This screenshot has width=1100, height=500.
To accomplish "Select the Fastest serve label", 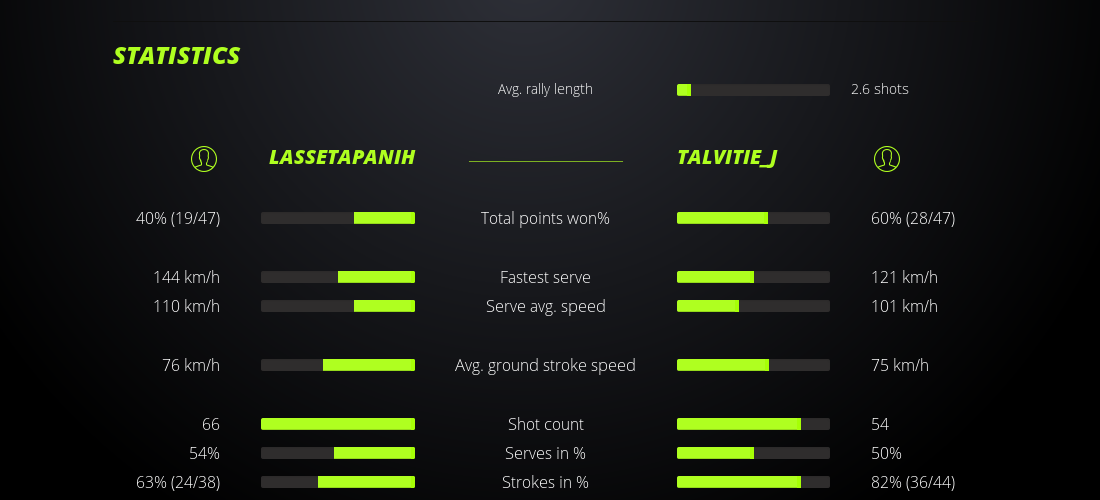I will click(x=545, y=277).
